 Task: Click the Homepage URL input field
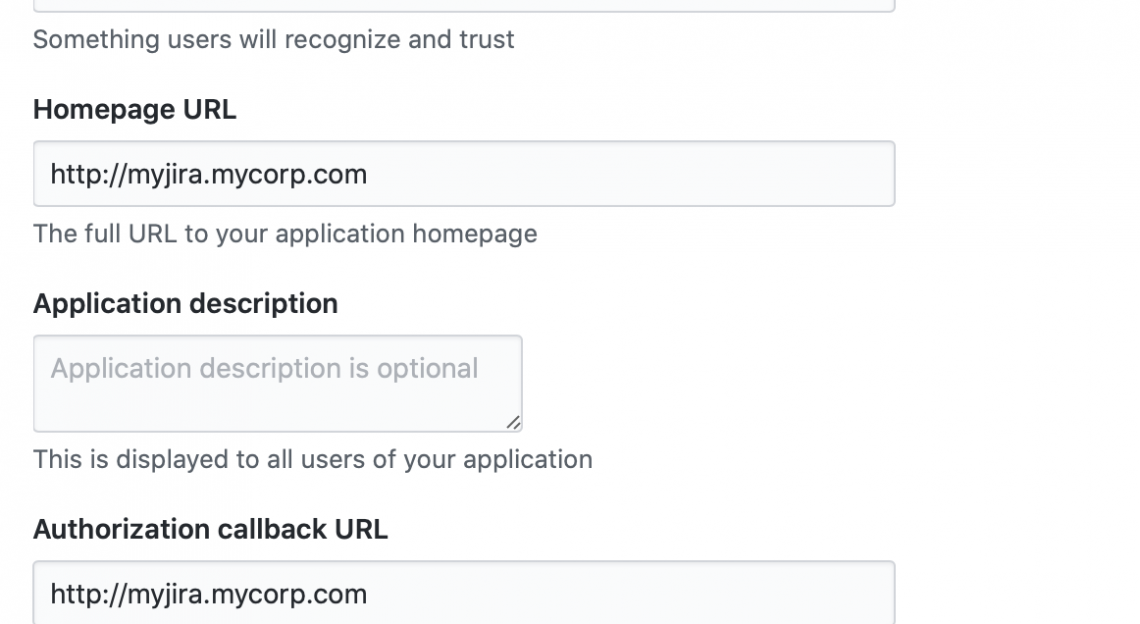[x=463, y=174]
